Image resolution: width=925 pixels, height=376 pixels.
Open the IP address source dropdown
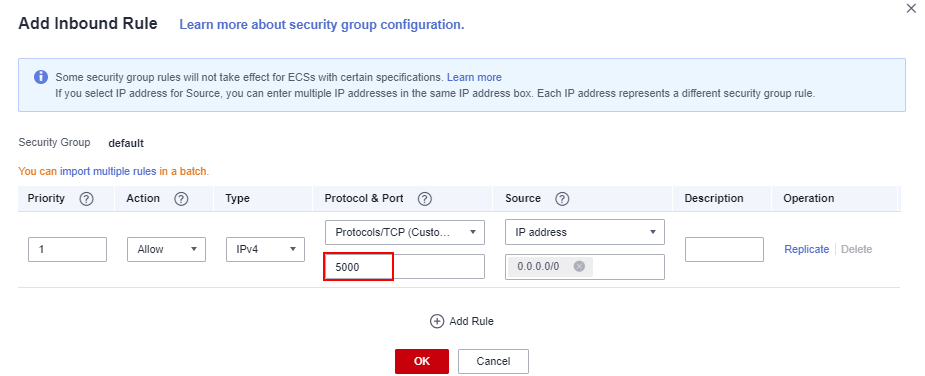(x=585, y=233)
